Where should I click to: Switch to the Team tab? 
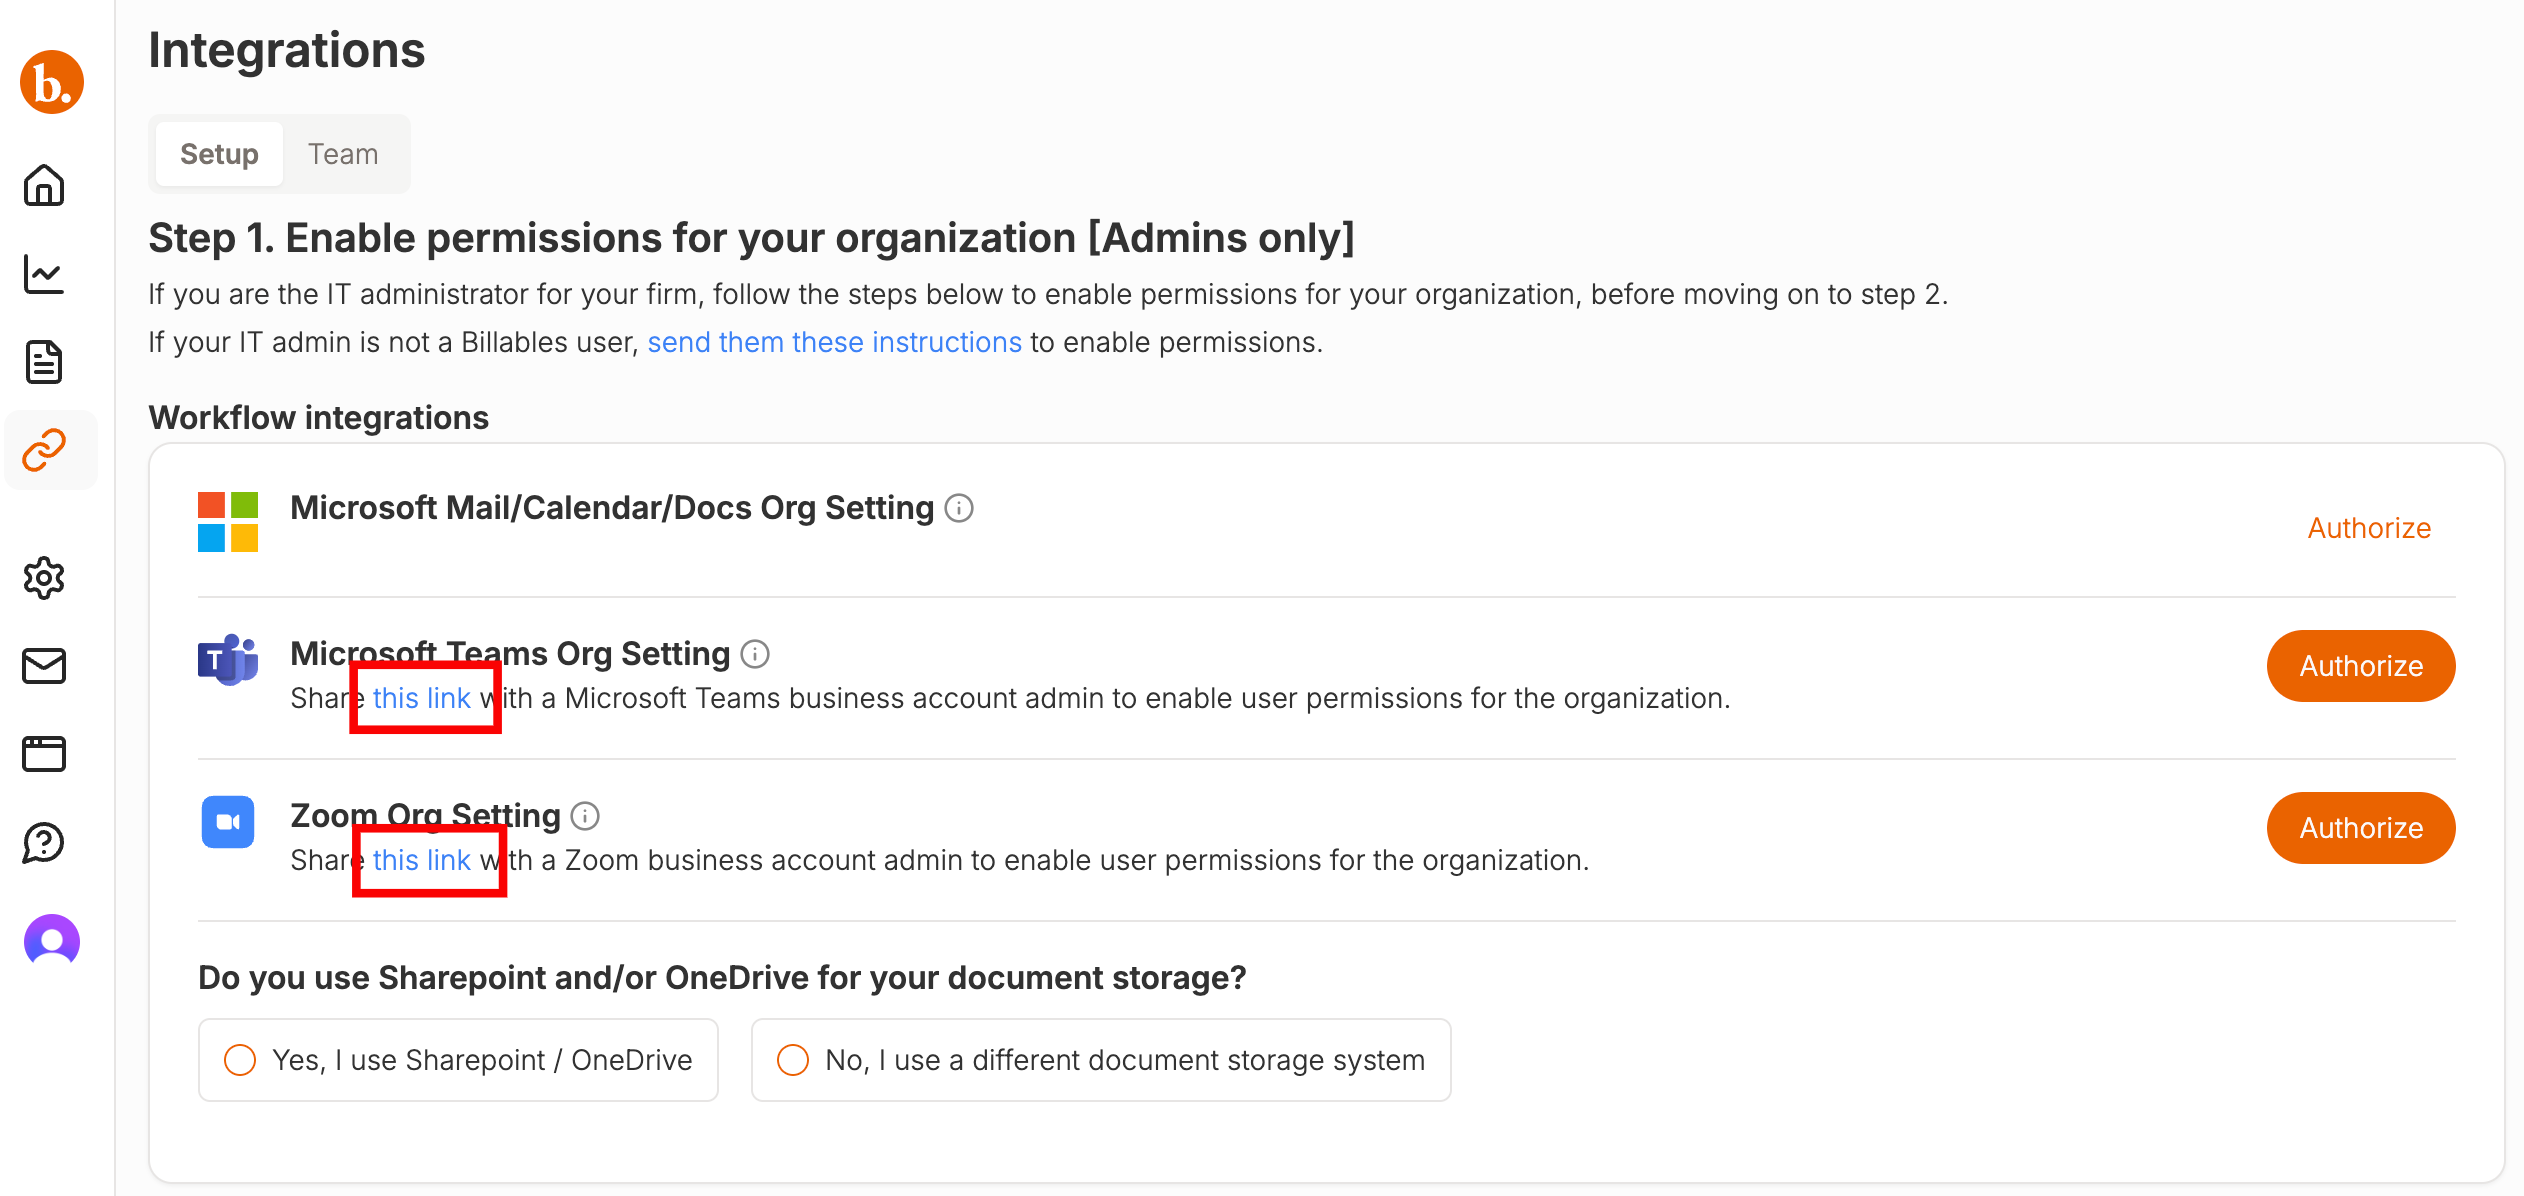pos(343,154)
